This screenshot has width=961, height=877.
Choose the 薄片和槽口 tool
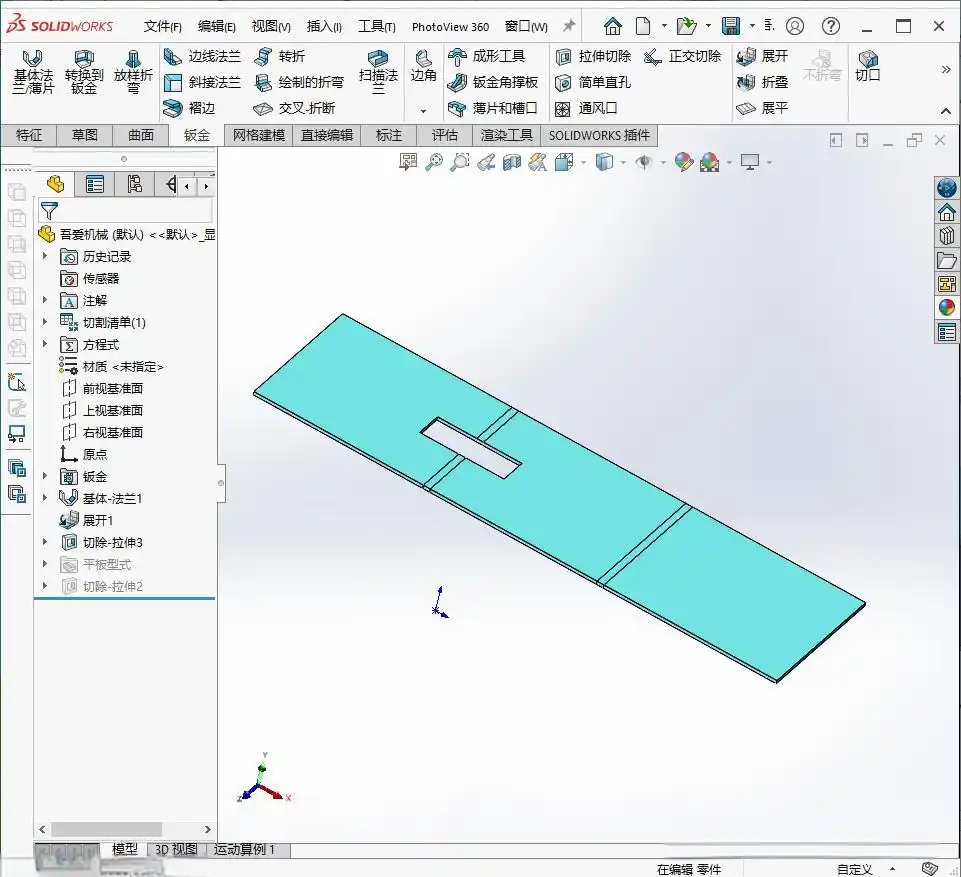(493, 108)
